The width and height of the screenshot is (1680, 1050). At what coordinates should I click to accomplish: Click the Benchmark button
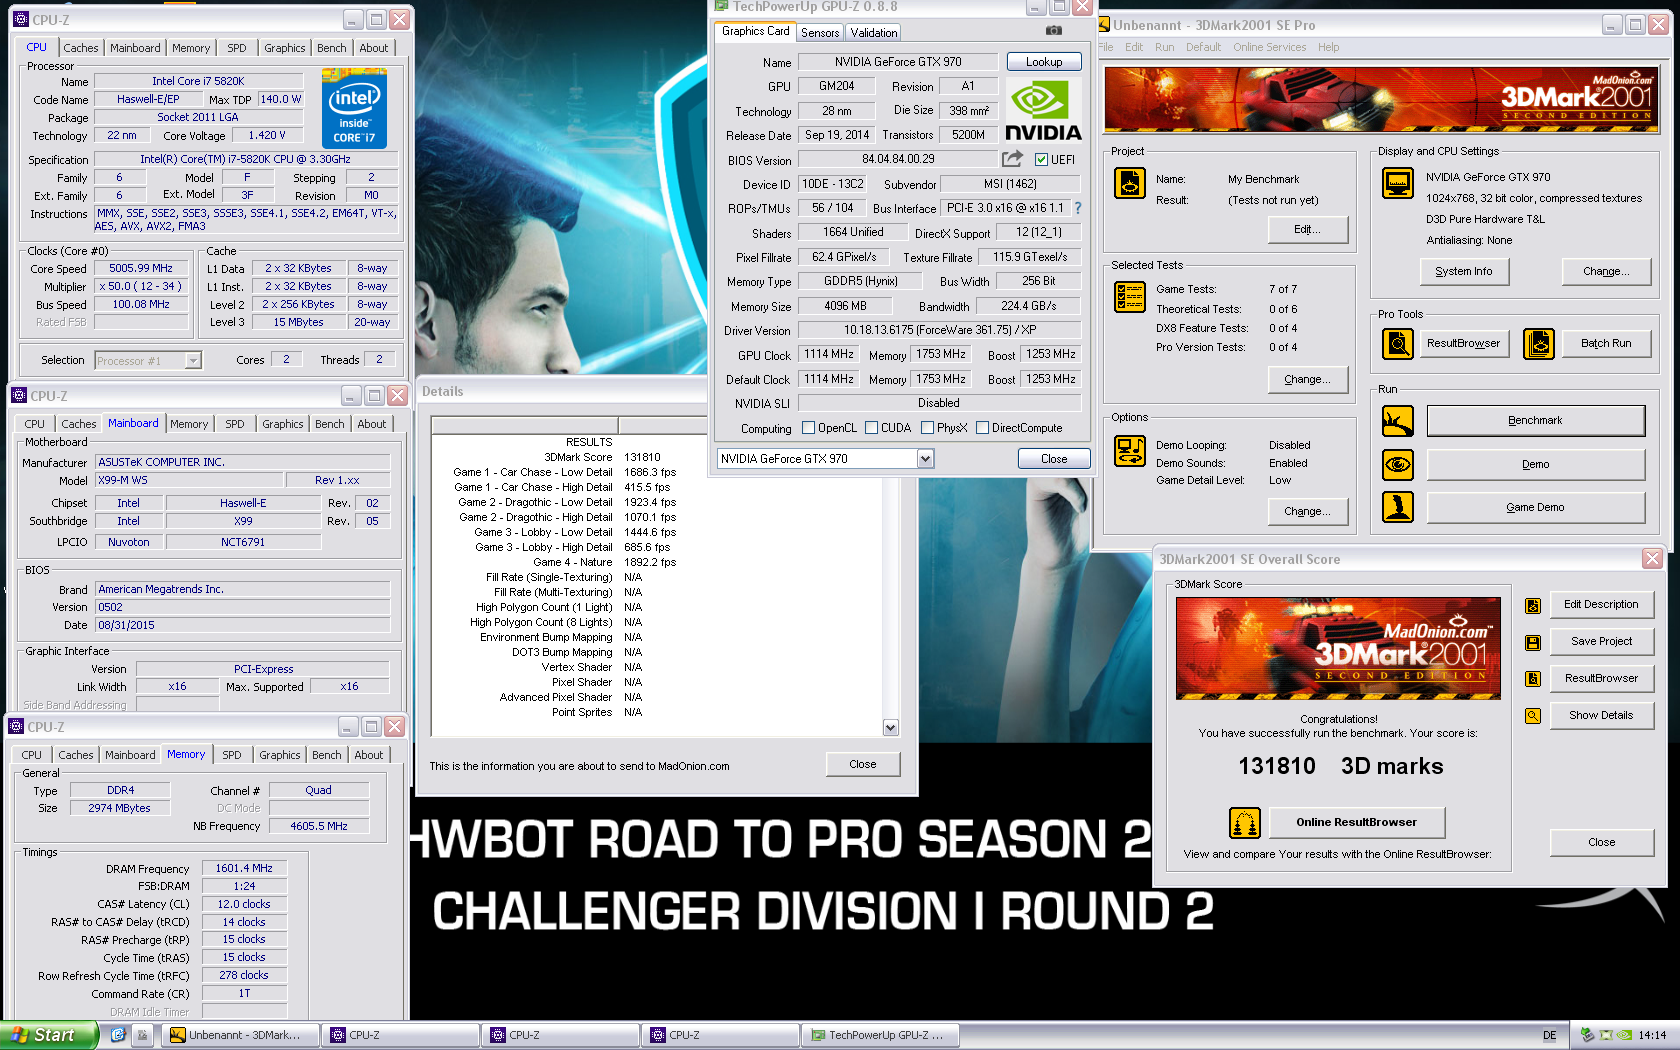1535,421
